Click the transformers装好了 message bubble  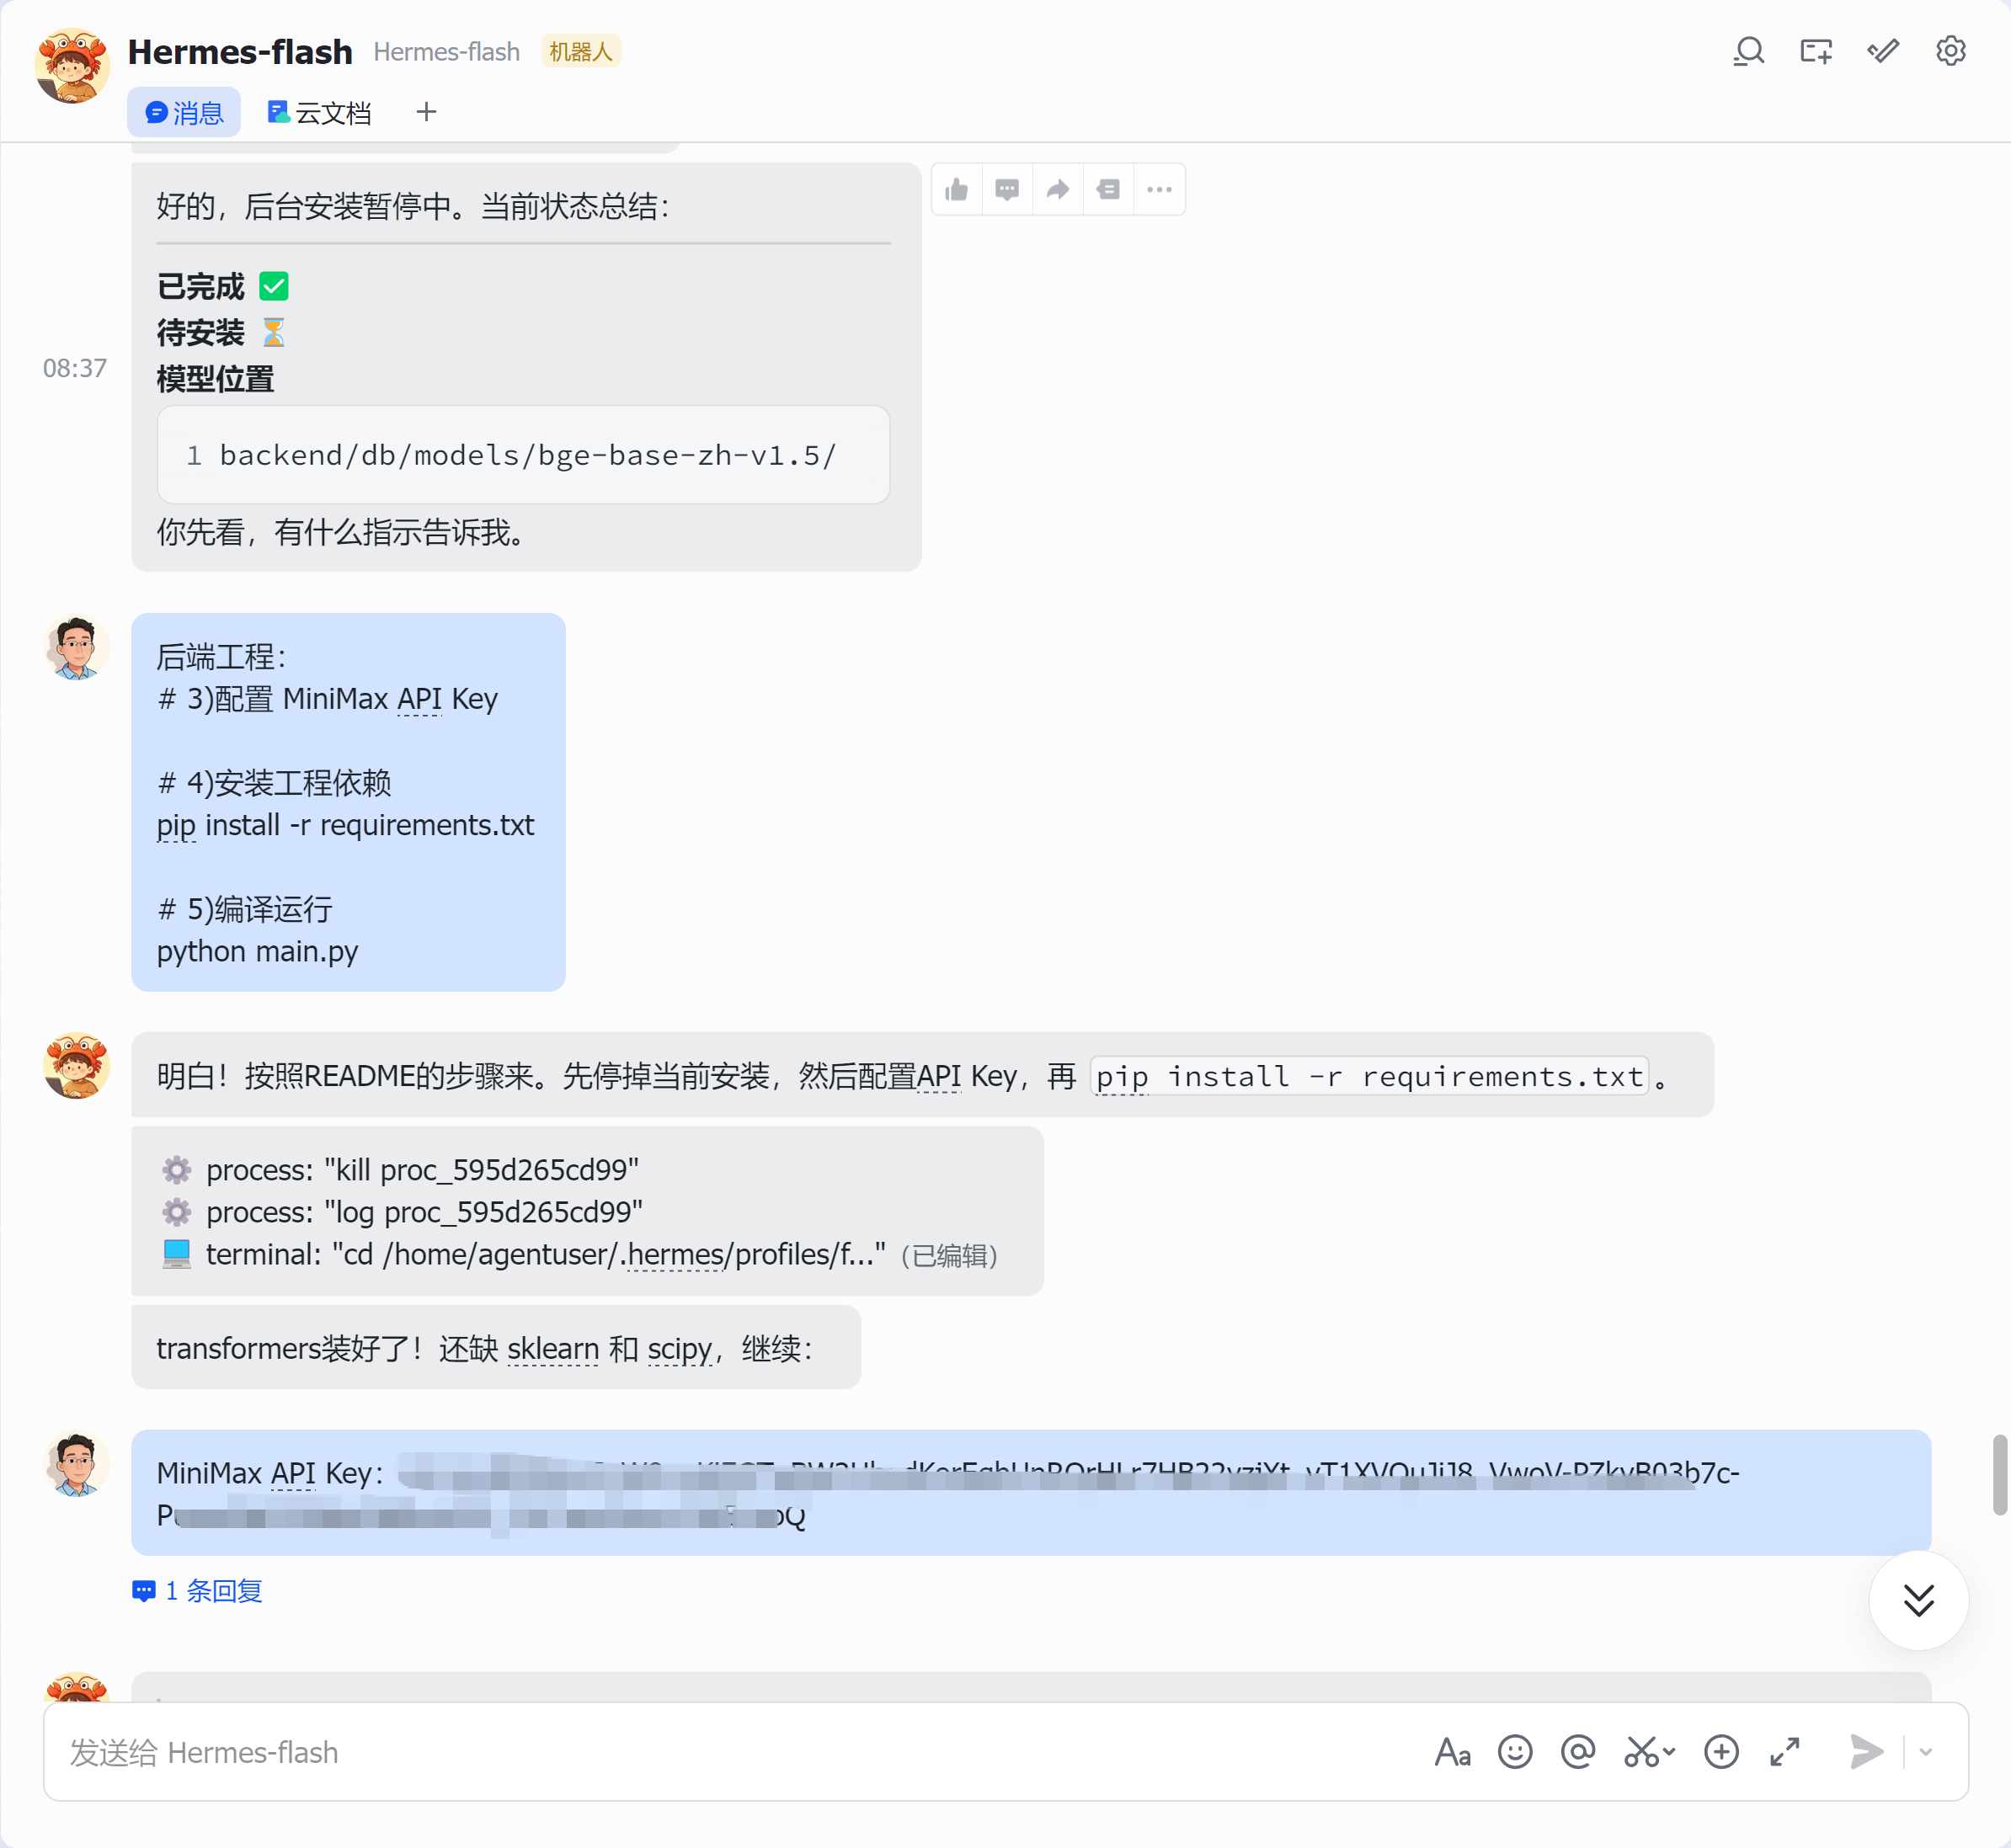496,1347
